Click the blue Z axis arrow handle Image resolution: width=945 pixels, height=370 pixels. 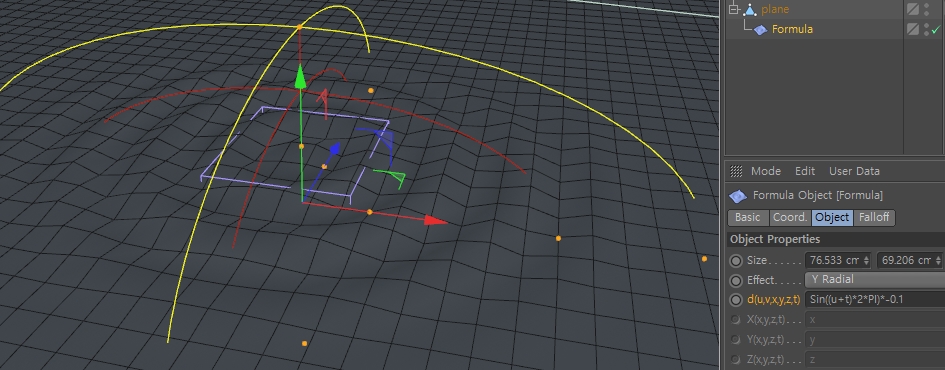coord(335,148)
